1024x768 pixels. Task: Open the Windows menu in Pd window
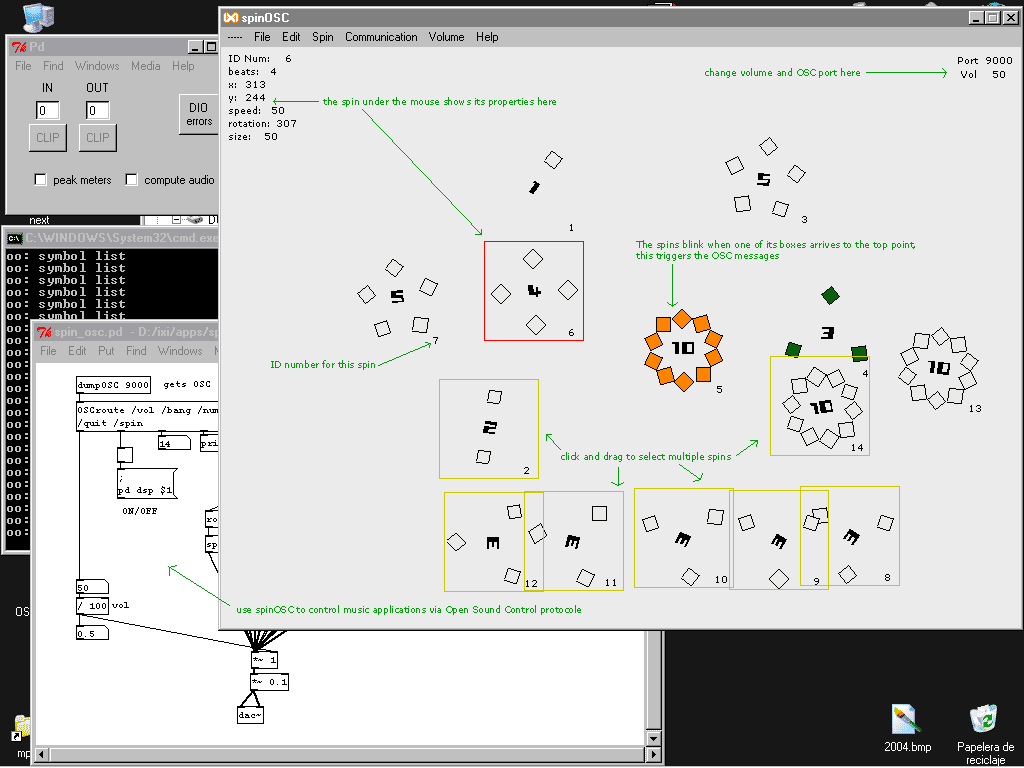point(97,66)
